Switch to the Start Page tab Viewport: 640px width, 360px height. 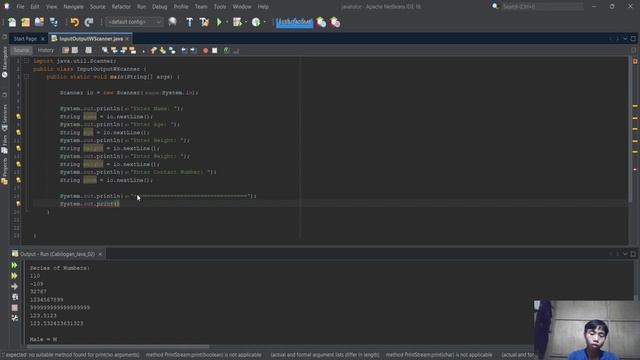25,39
